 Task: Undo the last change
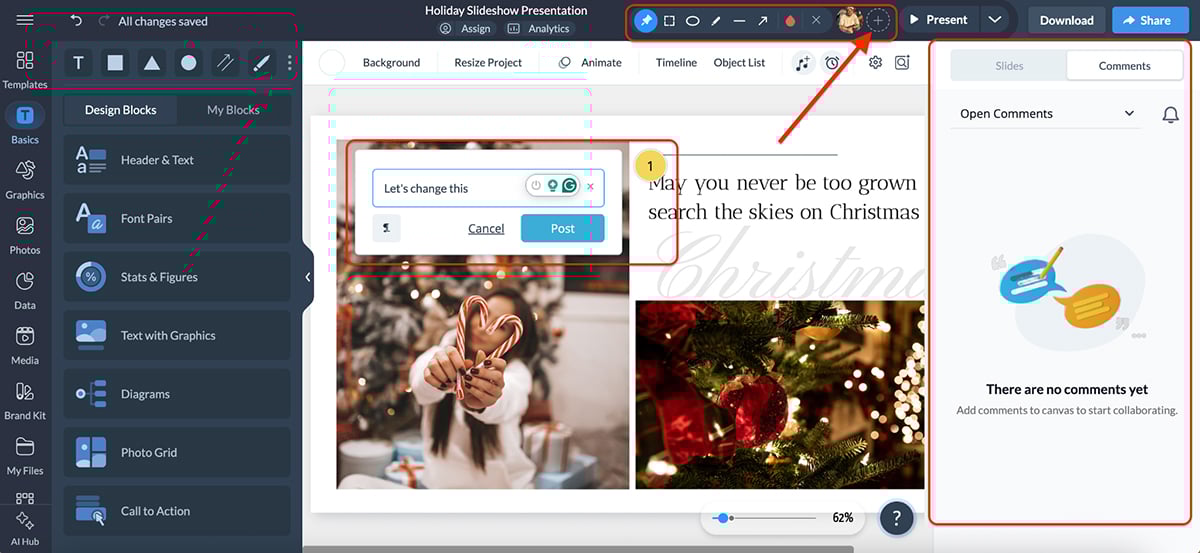click(x=77, y=20)
